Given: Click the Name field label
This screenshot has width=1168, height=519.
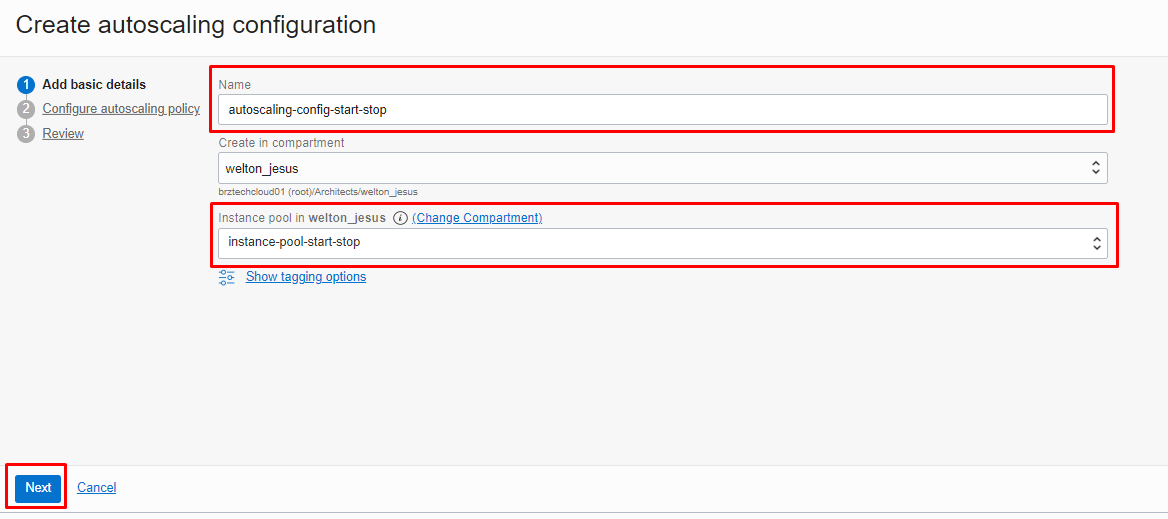Looking at the screenshot, I should tap(235, 85).
